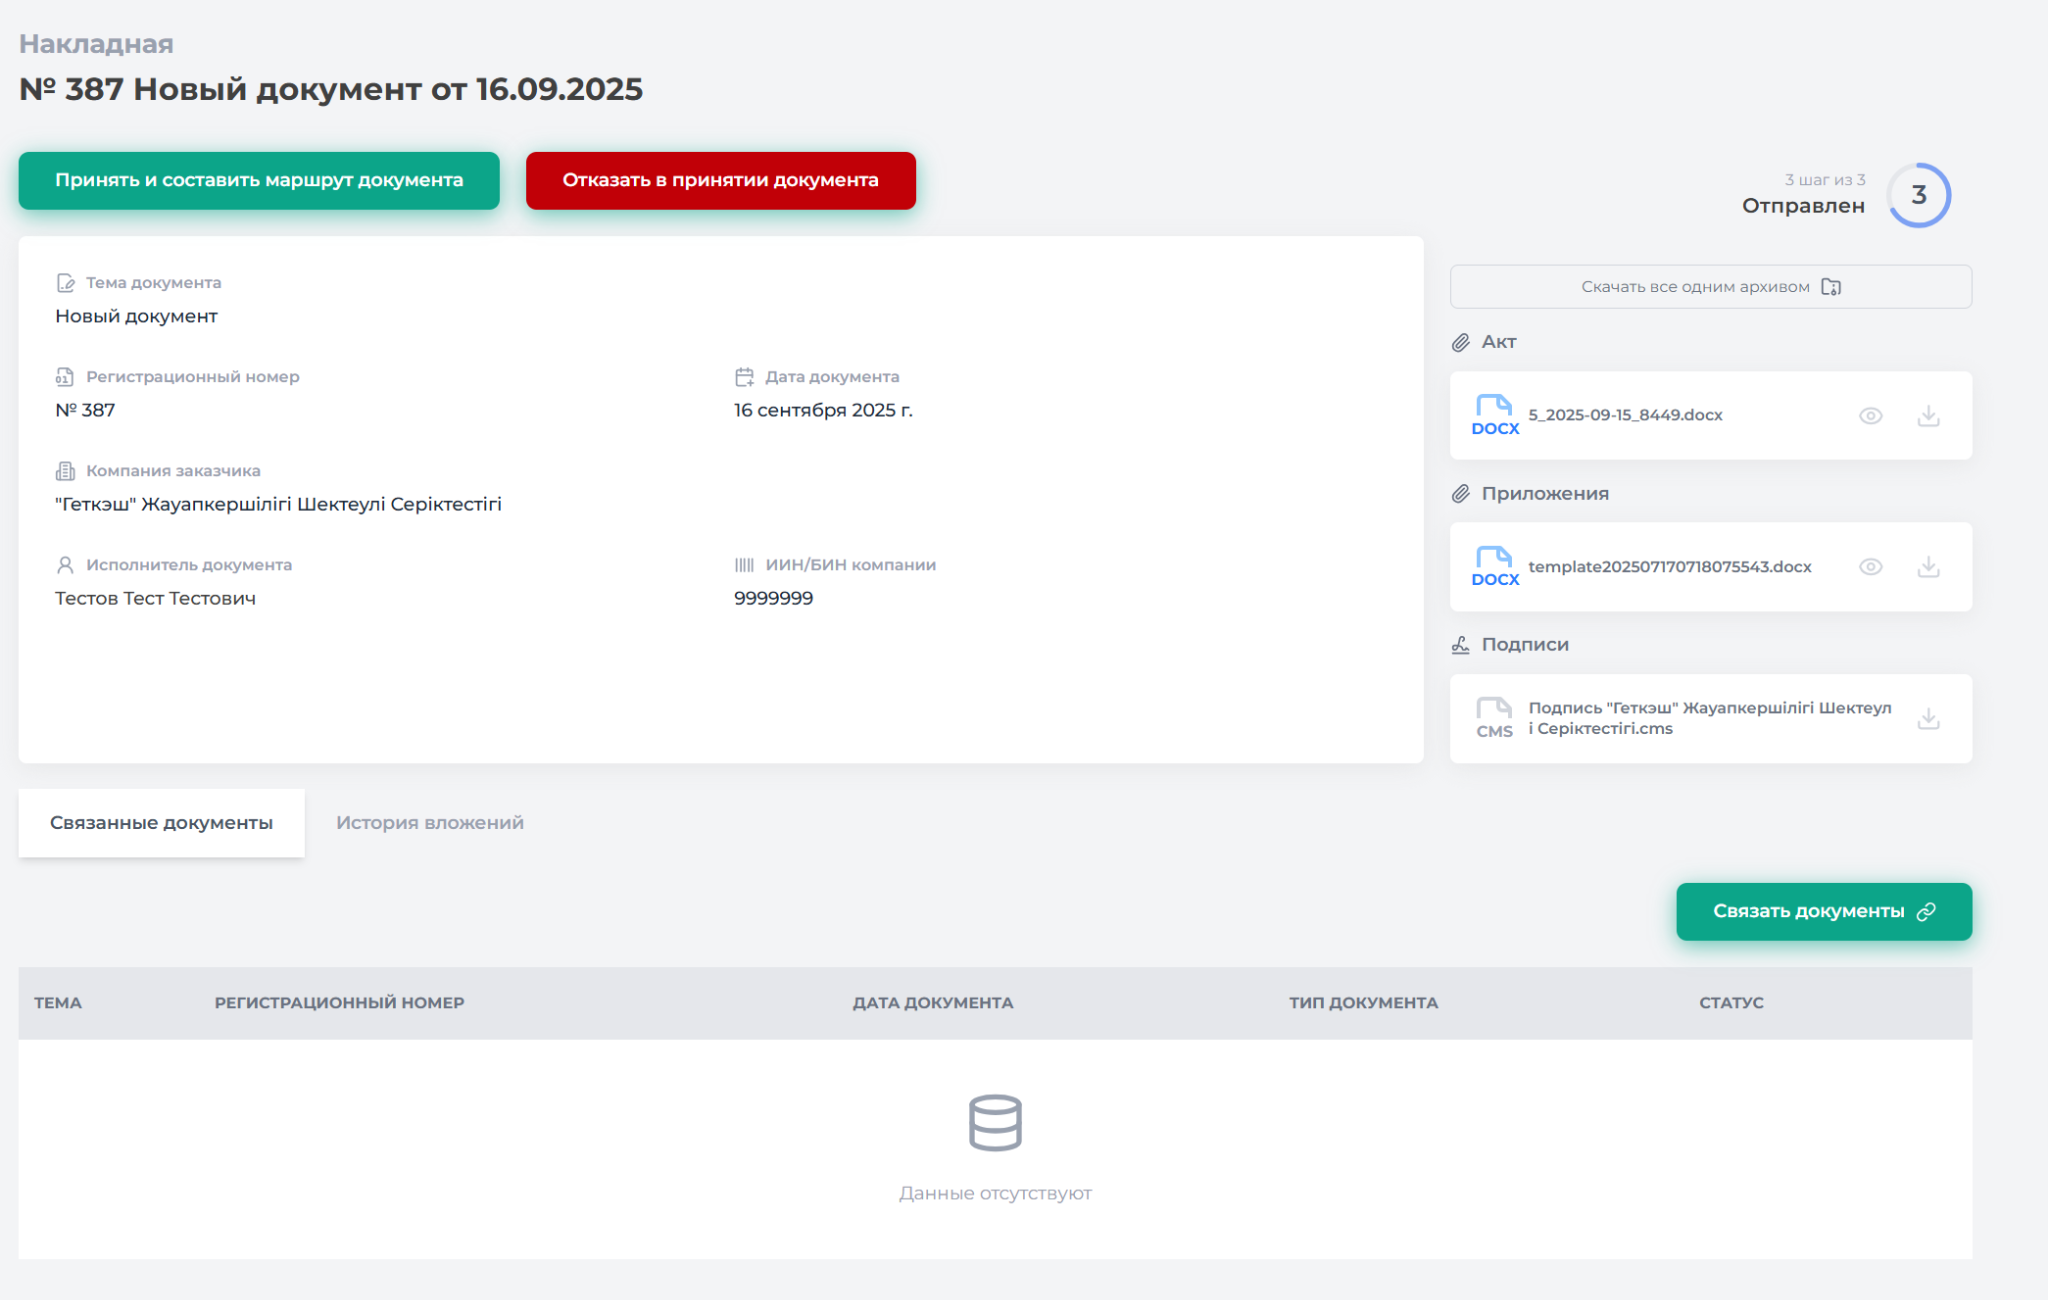Click the Регистрационный номер column header

[339, 1003]
